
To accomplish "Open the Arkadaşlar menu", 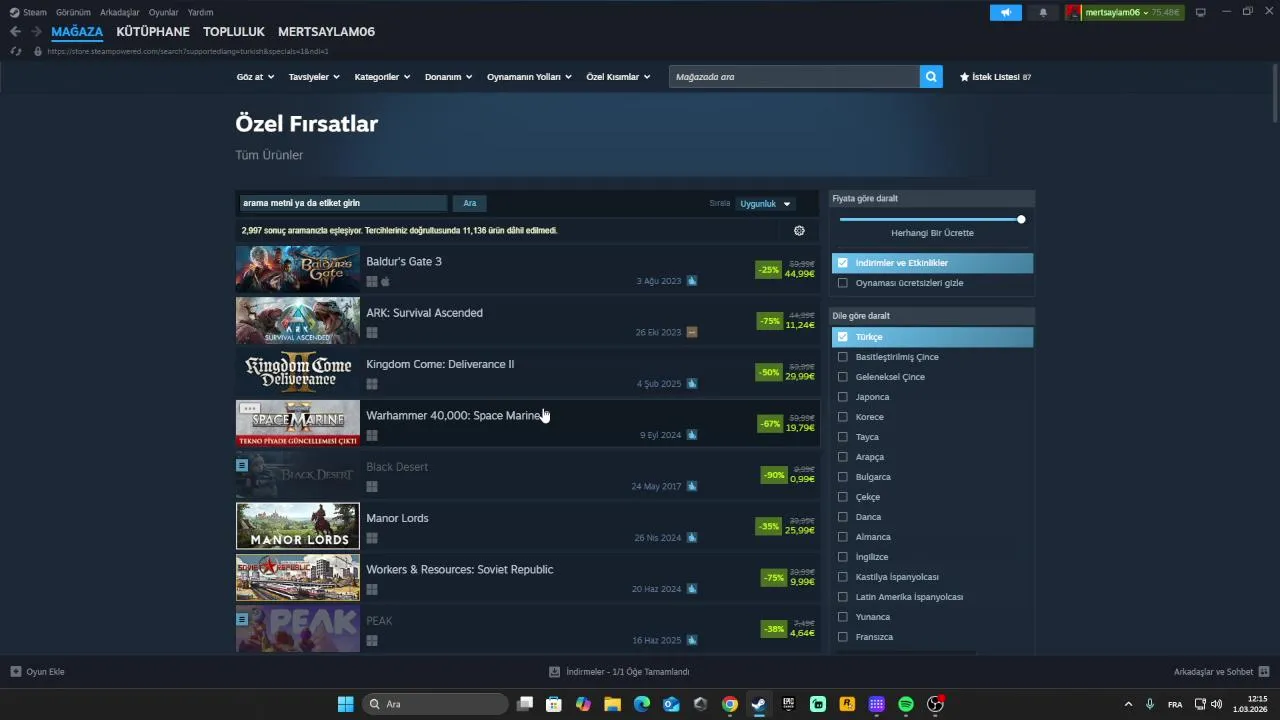I will point(120,12).
